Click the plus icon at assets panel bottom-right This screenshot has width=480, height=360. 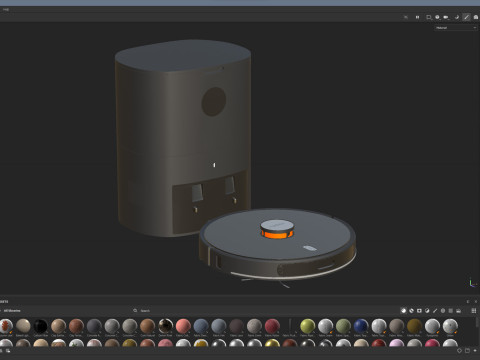[476, 351]
